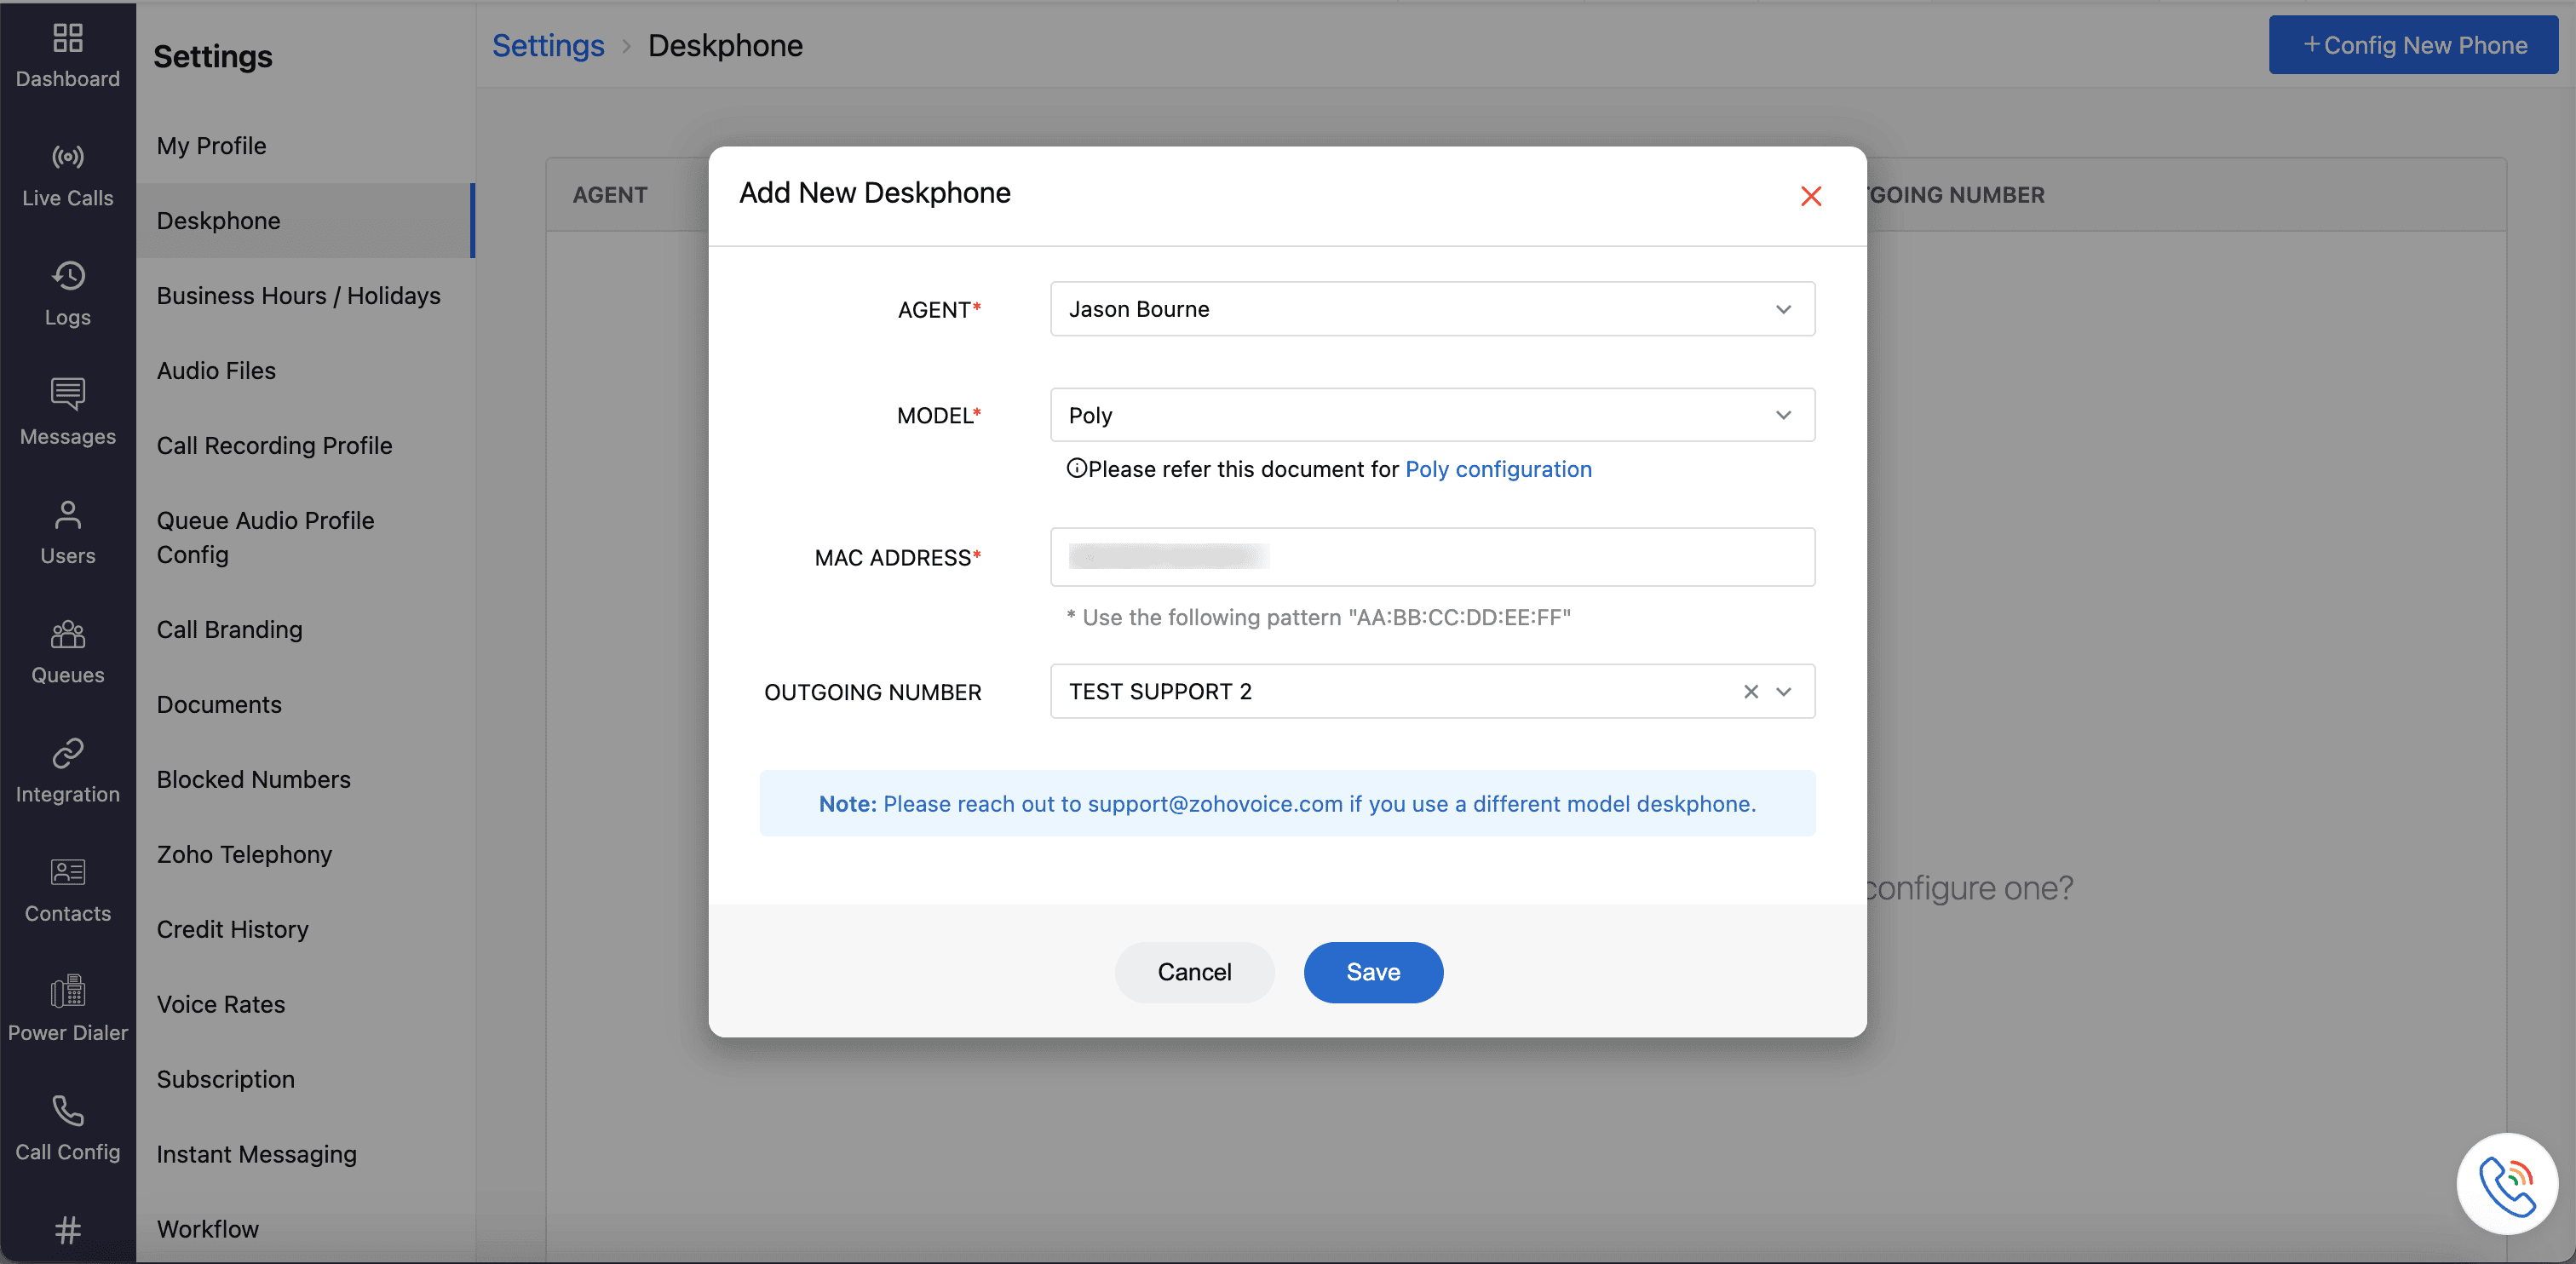Open the Contacts sidebar icon

[x=67, y=872]
